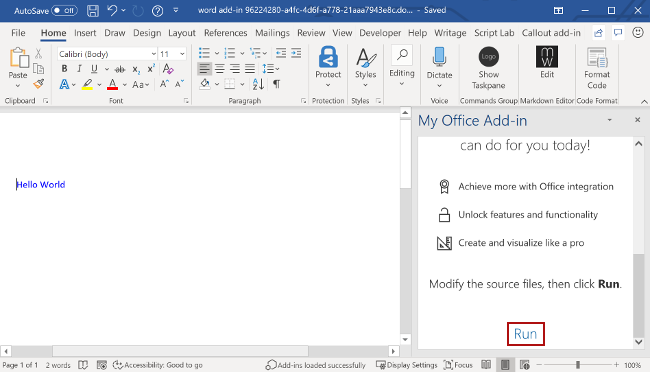
Task: Open the Script Lab tab
Action: [x=494, y=33]
